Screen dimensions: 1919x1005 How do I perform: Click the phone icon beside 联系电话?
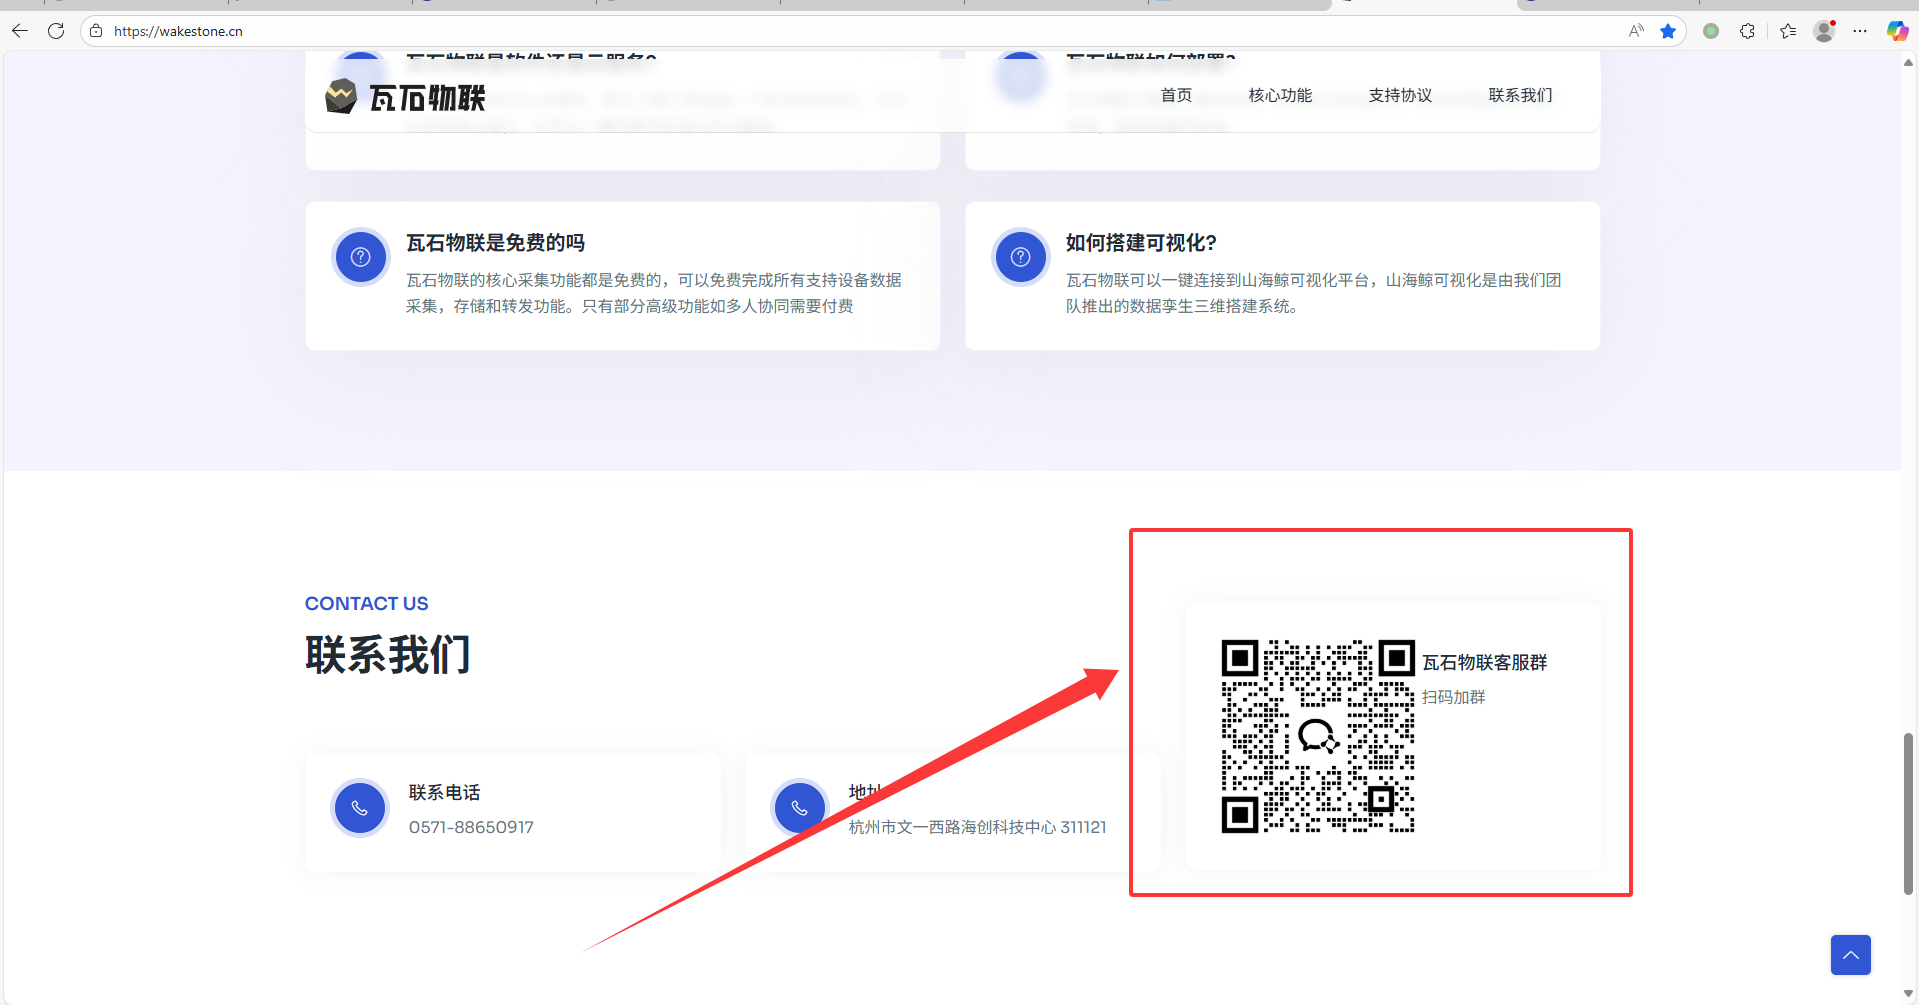(x=360, y=808)
